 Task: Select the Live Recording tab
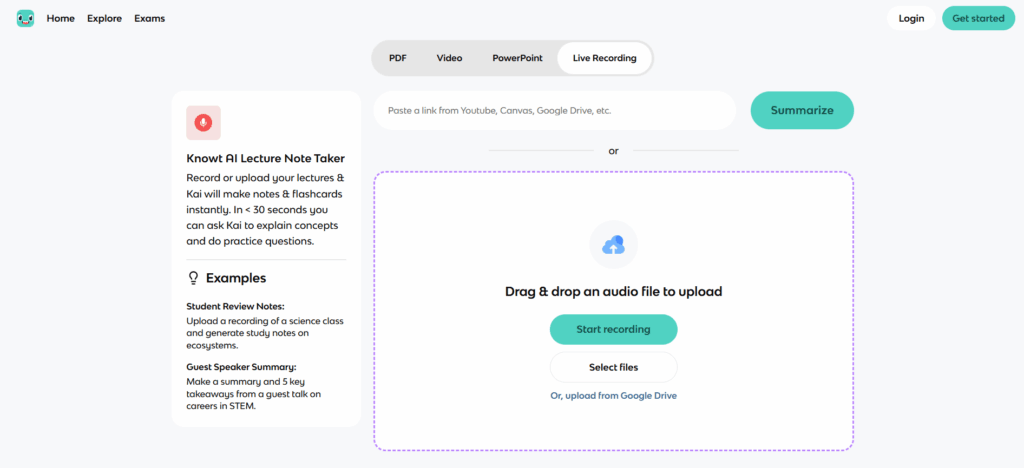click(x=605, y=58)
